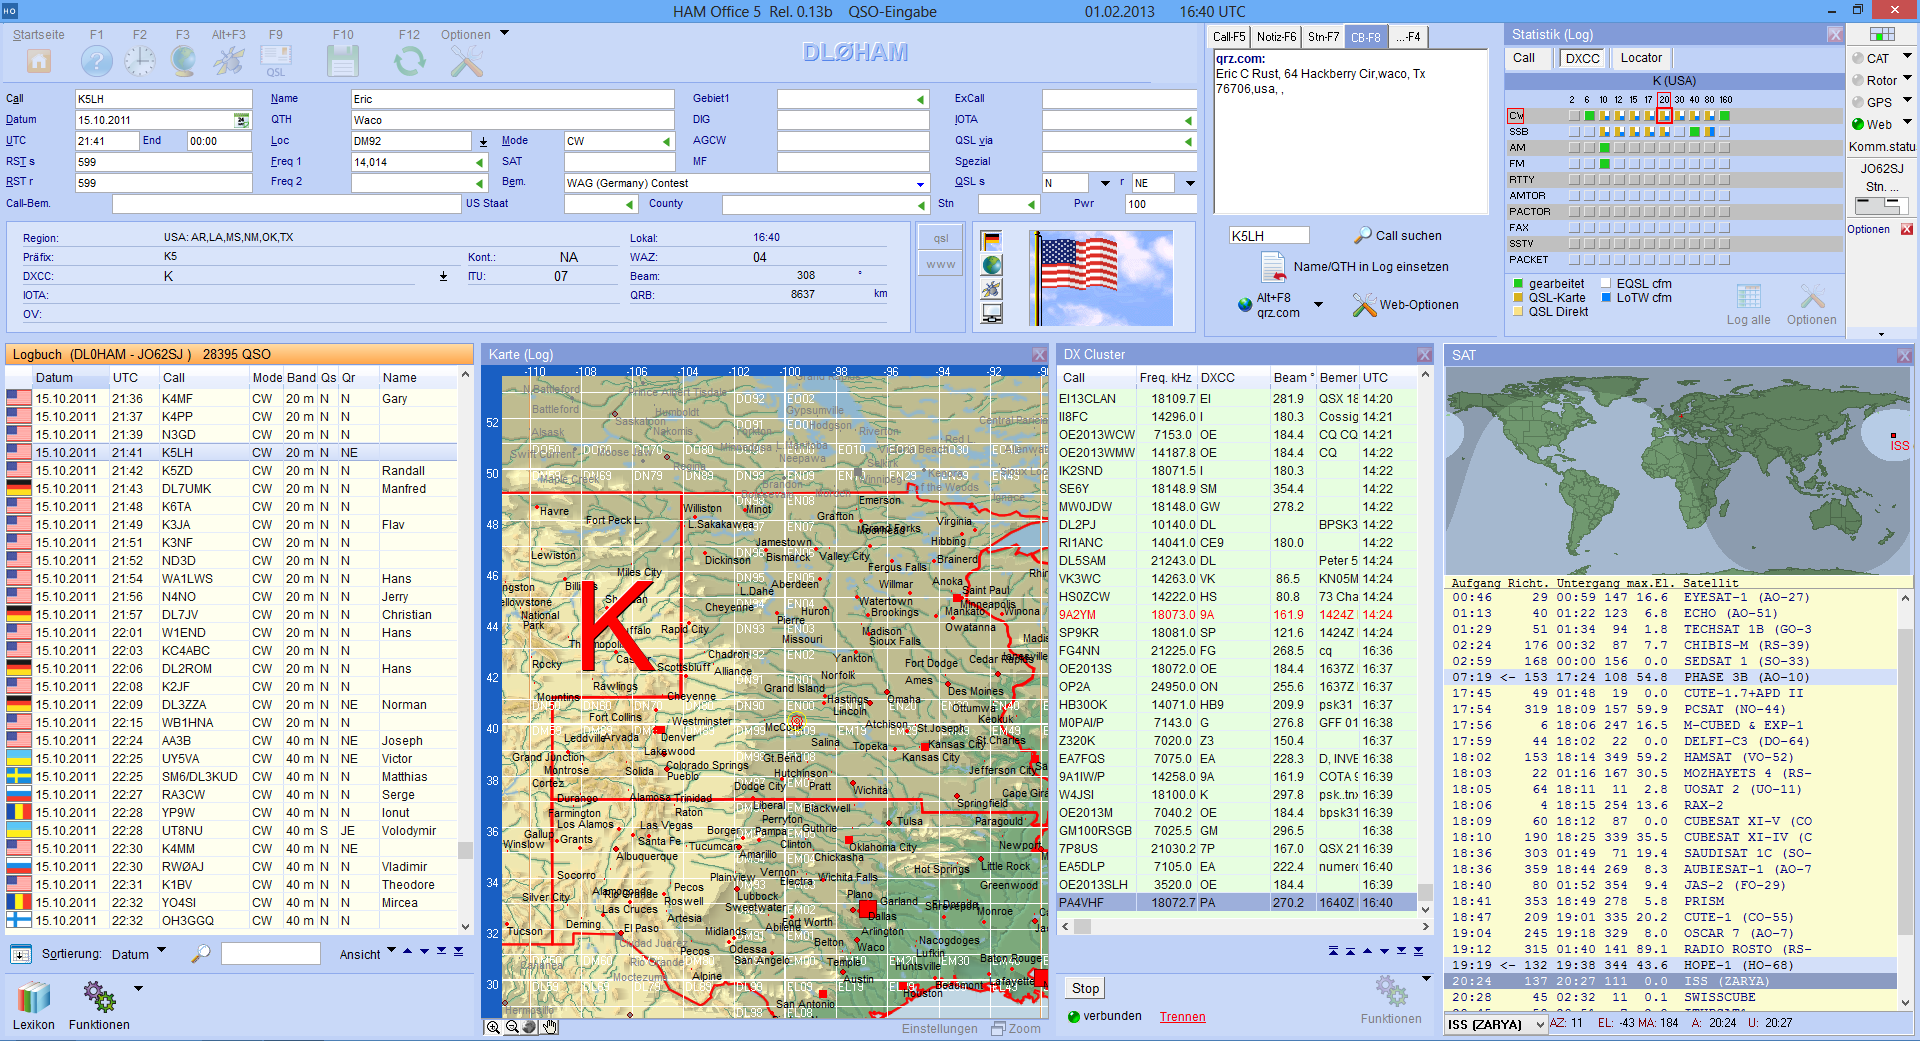
Task: Select the DXCC statistics tab
Action: pos(1582,59)
